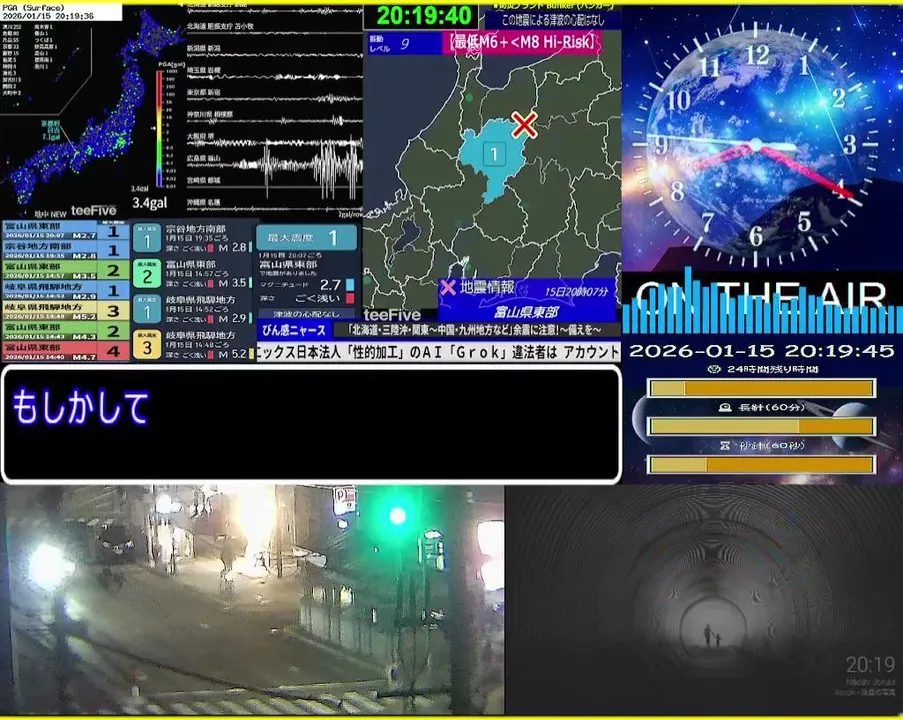Click the intensity 1 badge for 岐阜県飛騨地方 14:52ごろ
The height and width of the screenshot is (720, 903).
click(147, 309)
